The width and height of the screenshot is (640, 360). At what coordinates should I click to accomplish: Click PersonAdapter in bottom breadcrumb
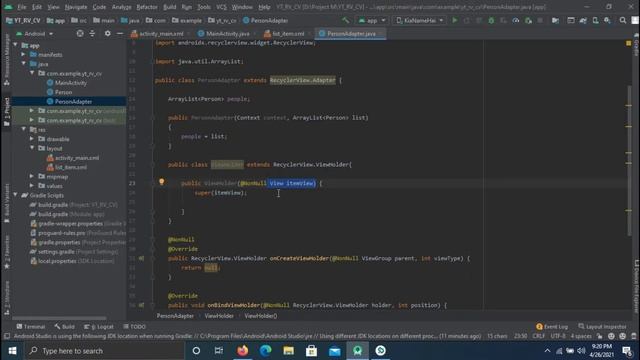coord(175,316)
